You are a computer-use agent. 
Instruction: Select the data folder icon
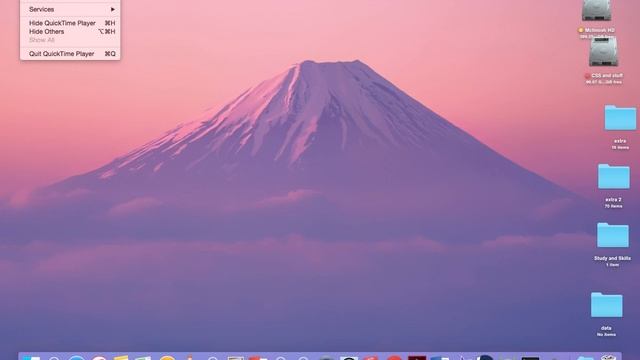tap(607, 305)
